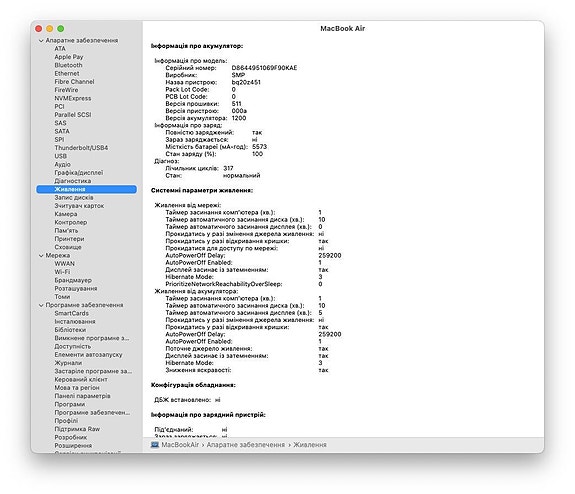Collapse the Мережа section
This screenshot has width=575, height=494.
pyautogui.click(x=41, y=255)
